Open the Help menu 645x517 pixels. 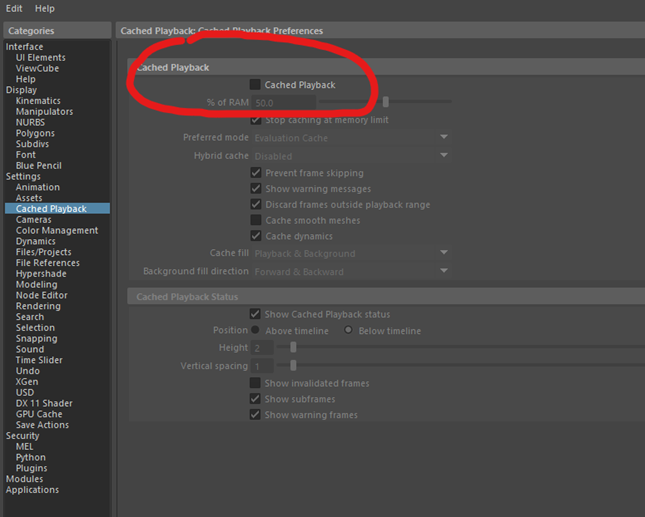44,8
